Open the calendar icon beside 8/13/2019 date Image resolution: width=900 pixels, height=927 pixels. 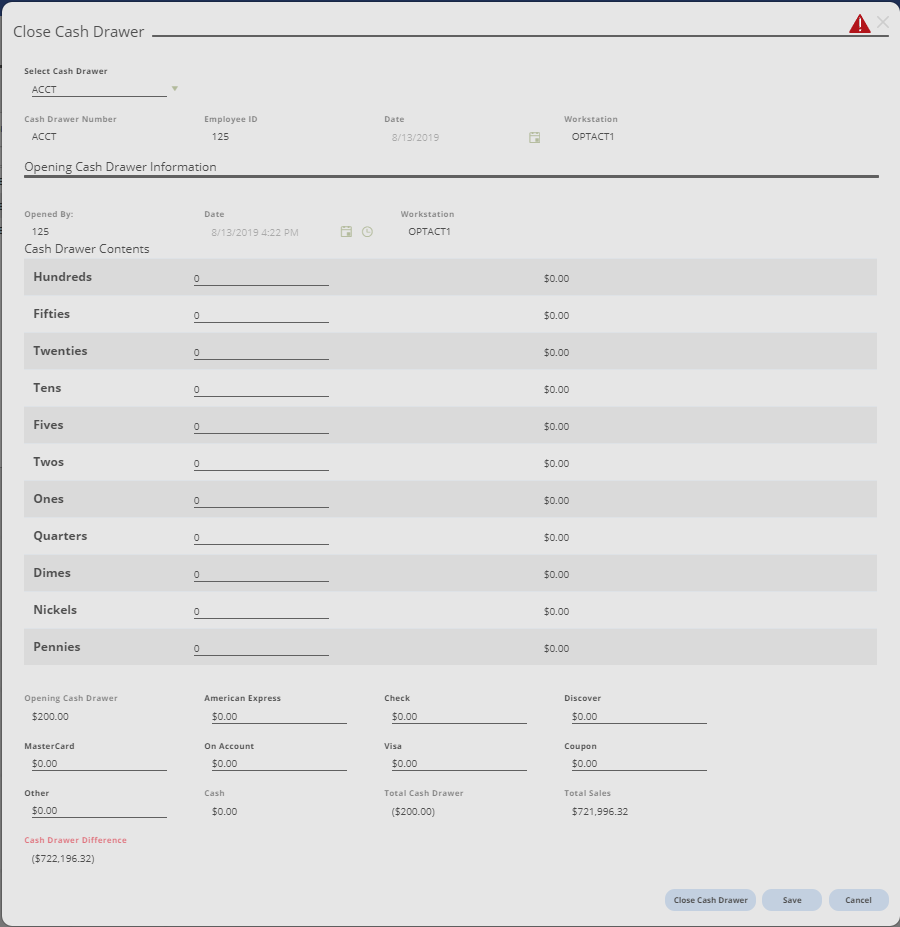click(x=535, y=137)
